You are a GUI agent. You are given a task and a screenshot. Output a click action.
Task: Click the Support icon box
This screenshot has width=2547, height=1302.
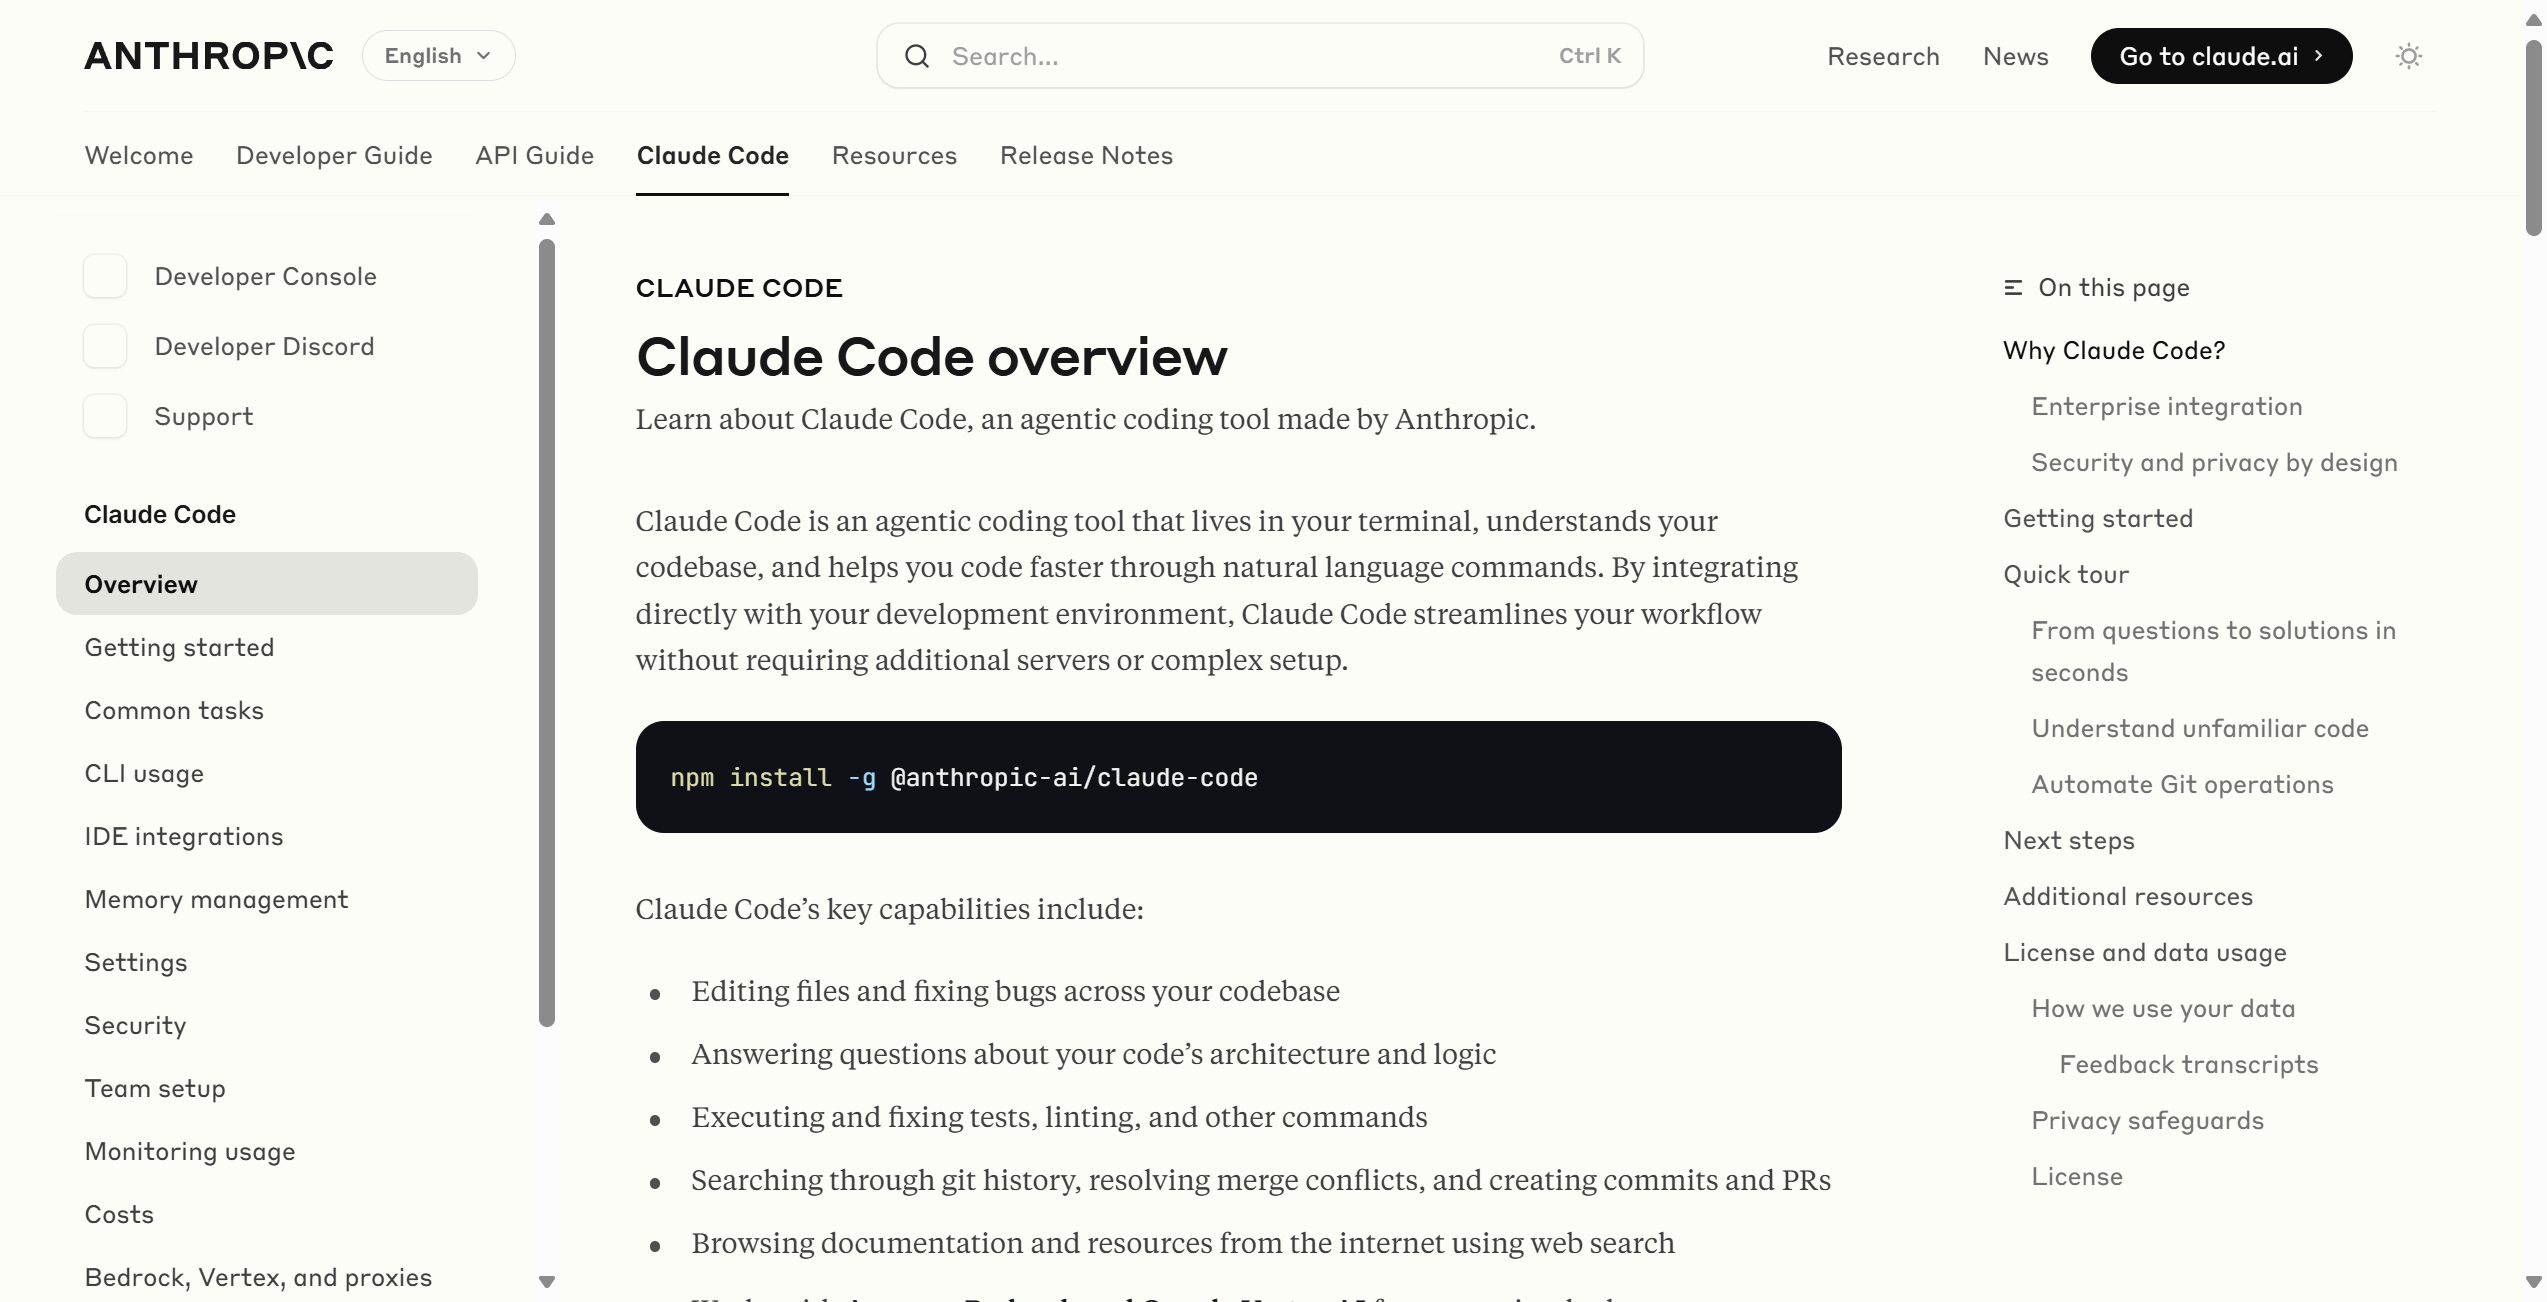105,416
